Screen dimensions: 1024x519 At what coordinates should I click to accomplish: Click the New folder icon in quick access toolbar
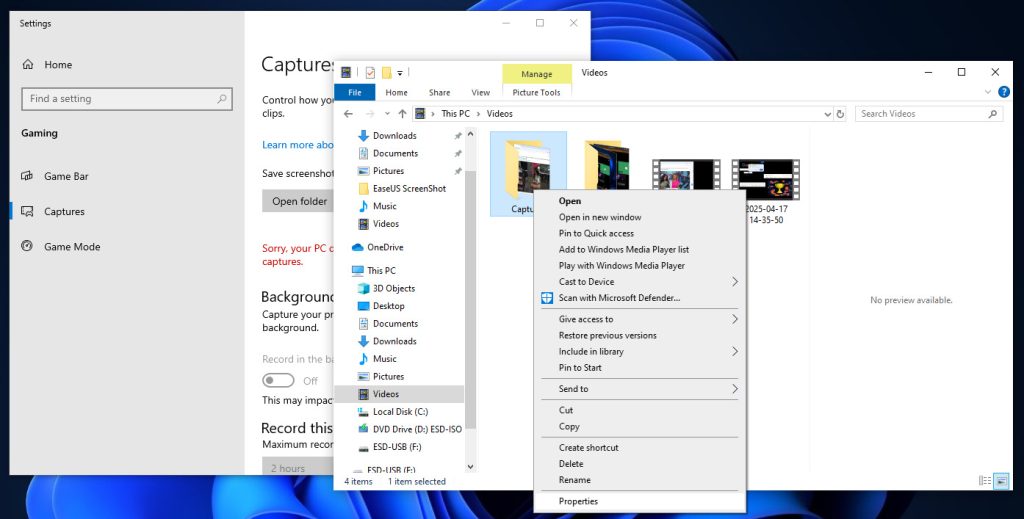[387, 72]
